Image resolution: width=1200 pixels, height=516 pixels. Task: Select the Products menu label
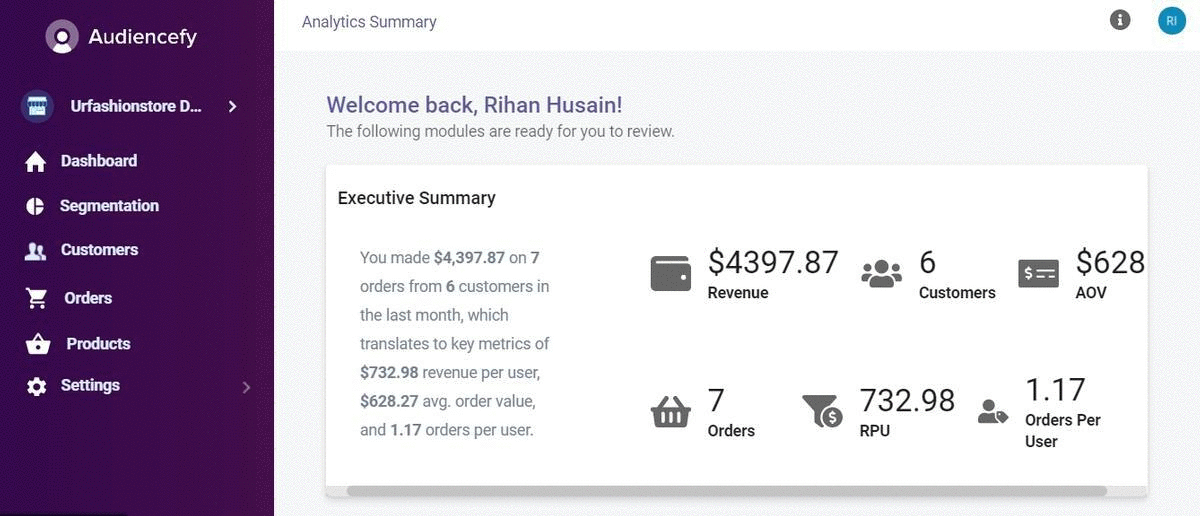click(98, 344)
